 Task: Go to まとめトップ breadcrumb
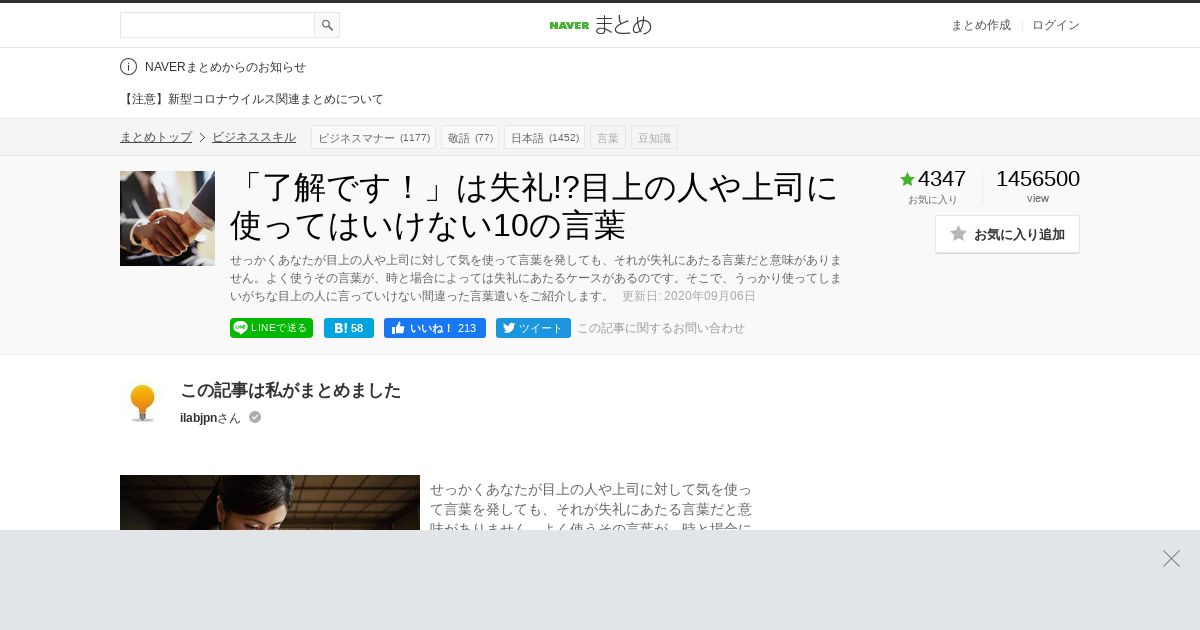156,137
